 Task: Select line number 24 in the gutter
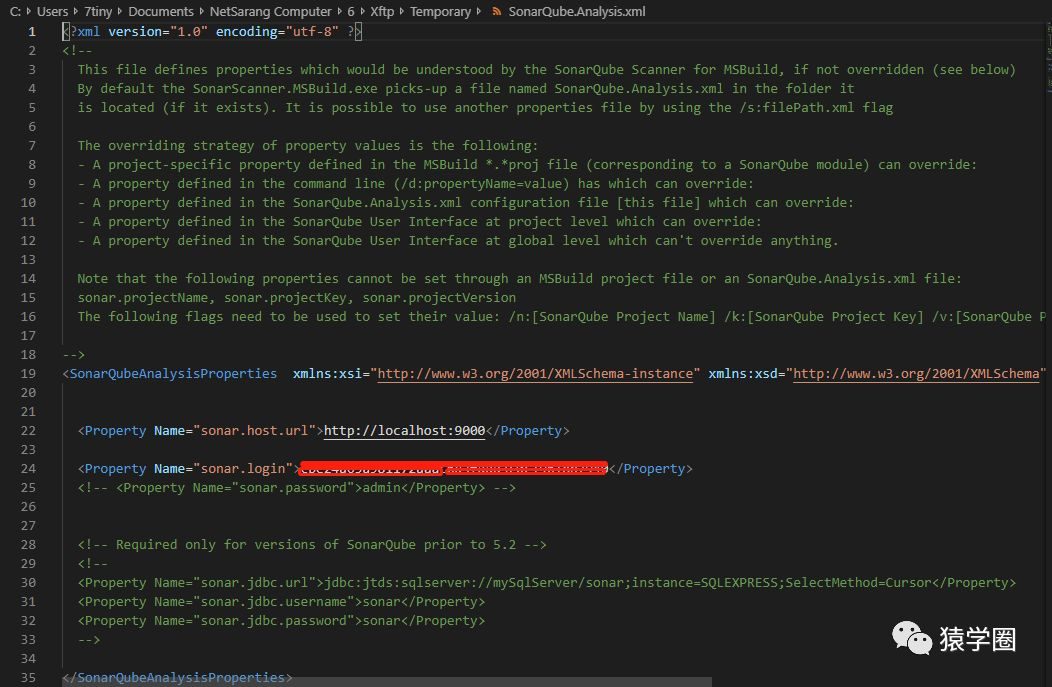point(28,469)
